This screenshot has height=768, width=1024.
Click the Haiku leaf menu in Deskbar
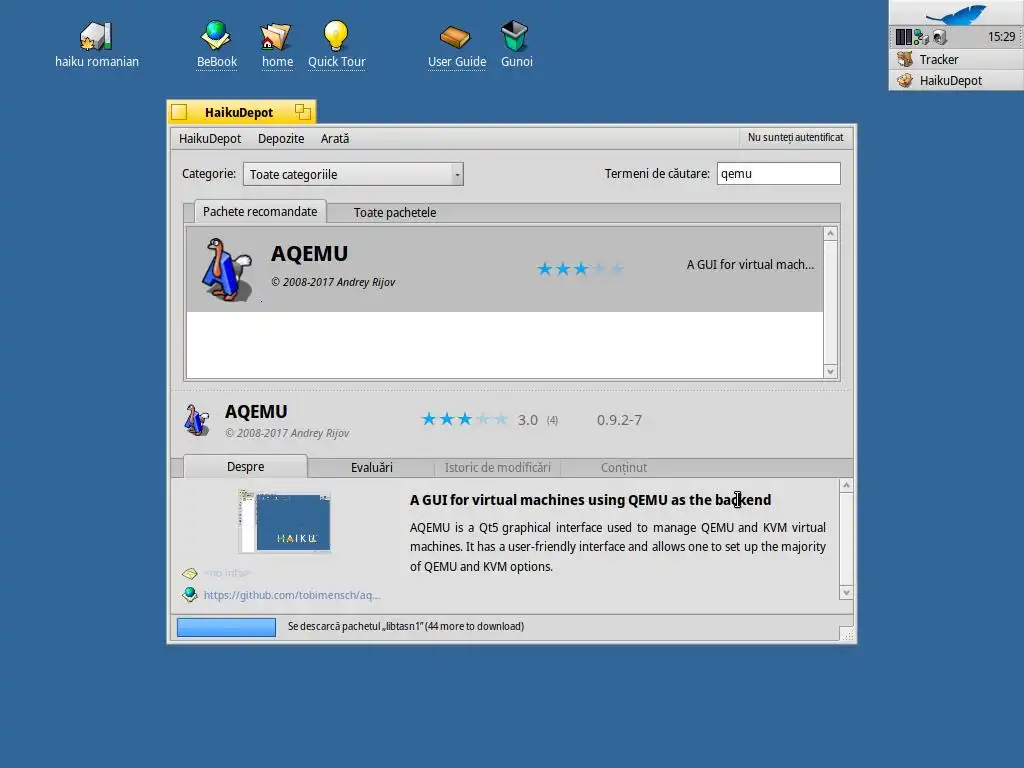[x=956, y=13]
